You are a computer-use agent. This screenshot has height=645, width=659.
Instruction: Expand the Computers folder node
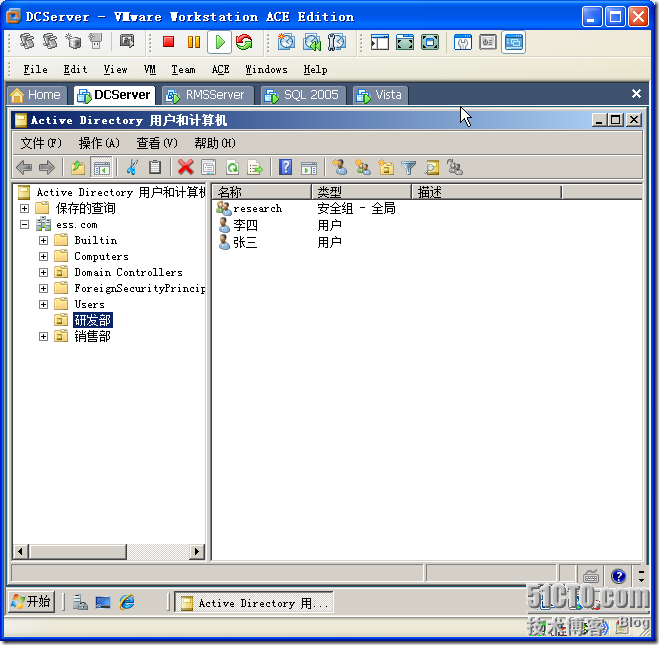[x=43, y=257]
